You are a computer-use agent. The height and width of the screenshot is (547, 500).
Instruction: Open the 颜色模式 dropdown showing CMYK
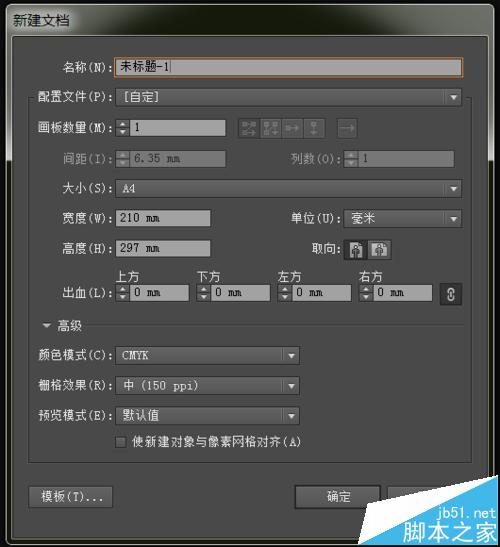(207, 355)
